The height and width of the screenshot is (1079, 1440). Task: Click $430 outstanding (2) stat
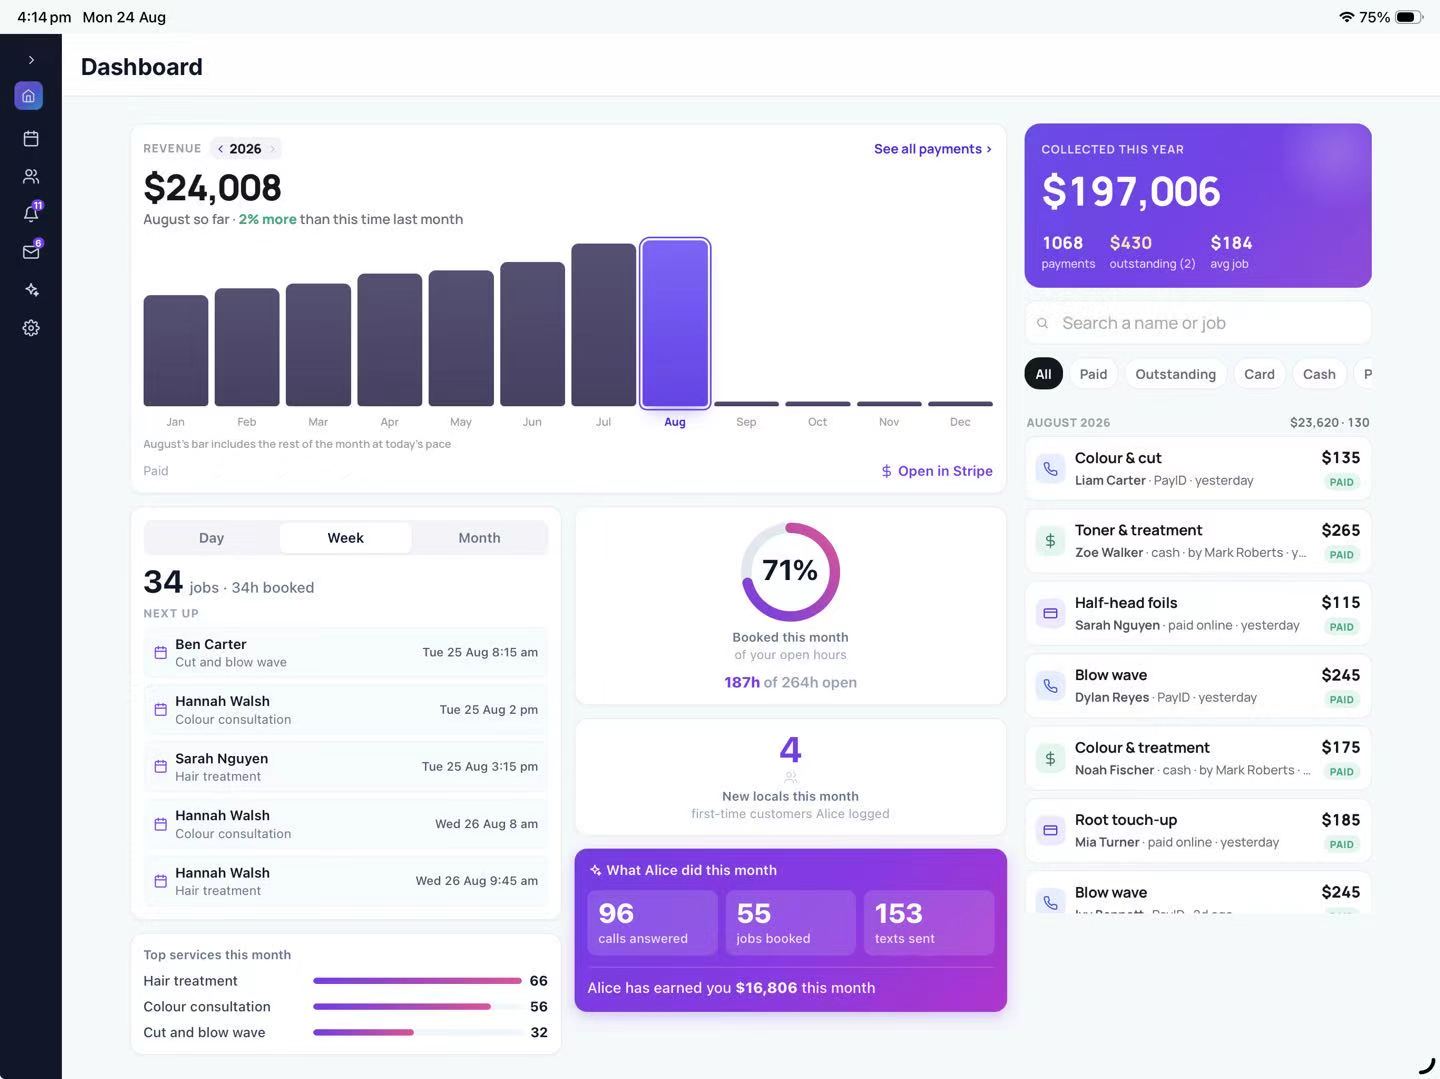click(1152, 252)
